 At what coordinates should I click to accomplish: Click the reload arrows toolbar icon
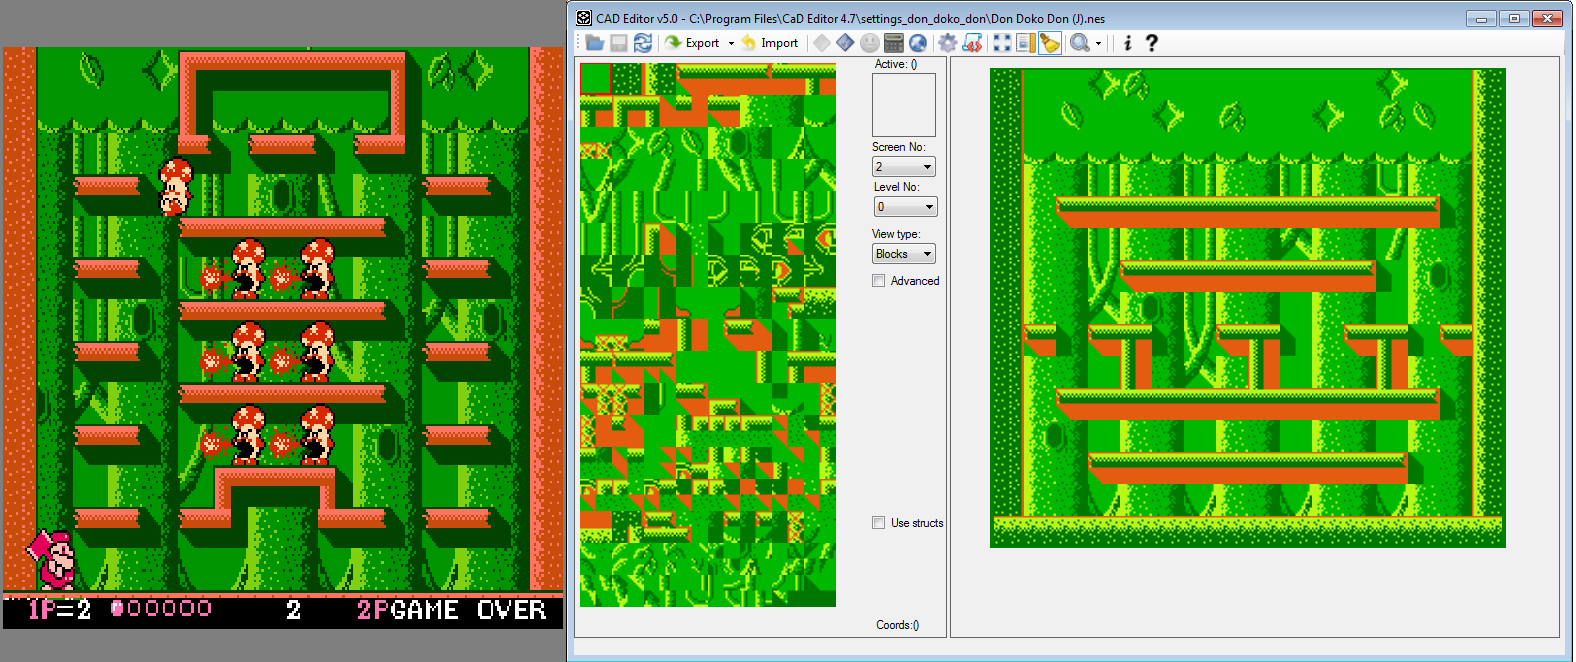(x=643, y=43)
